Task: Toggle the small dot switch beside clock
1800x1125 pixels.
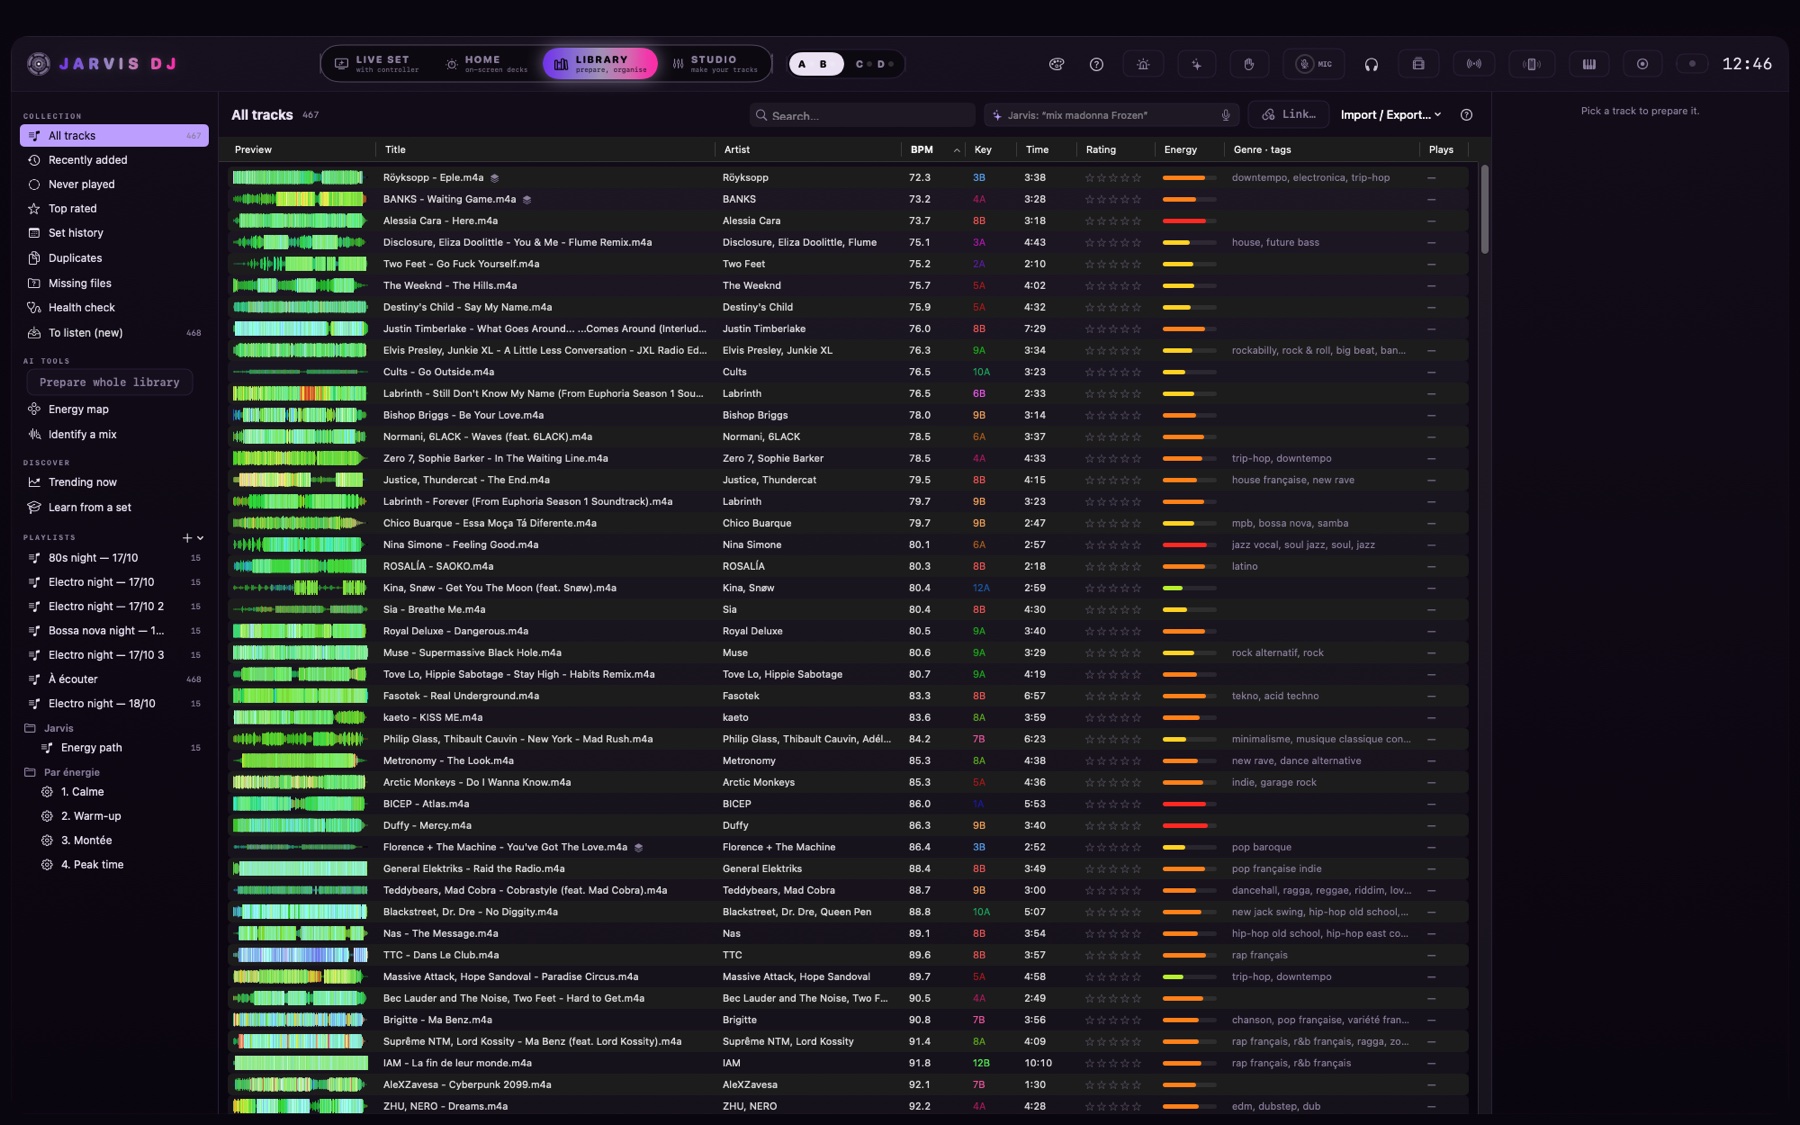Action: click(1692, 64)
